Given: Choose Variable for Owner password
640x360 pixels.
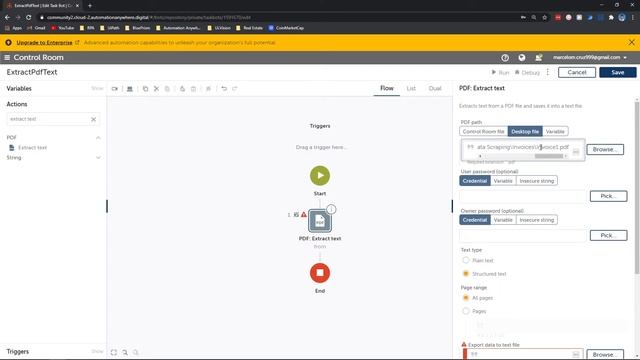Looking at the screenshot, I should [503, 220].
